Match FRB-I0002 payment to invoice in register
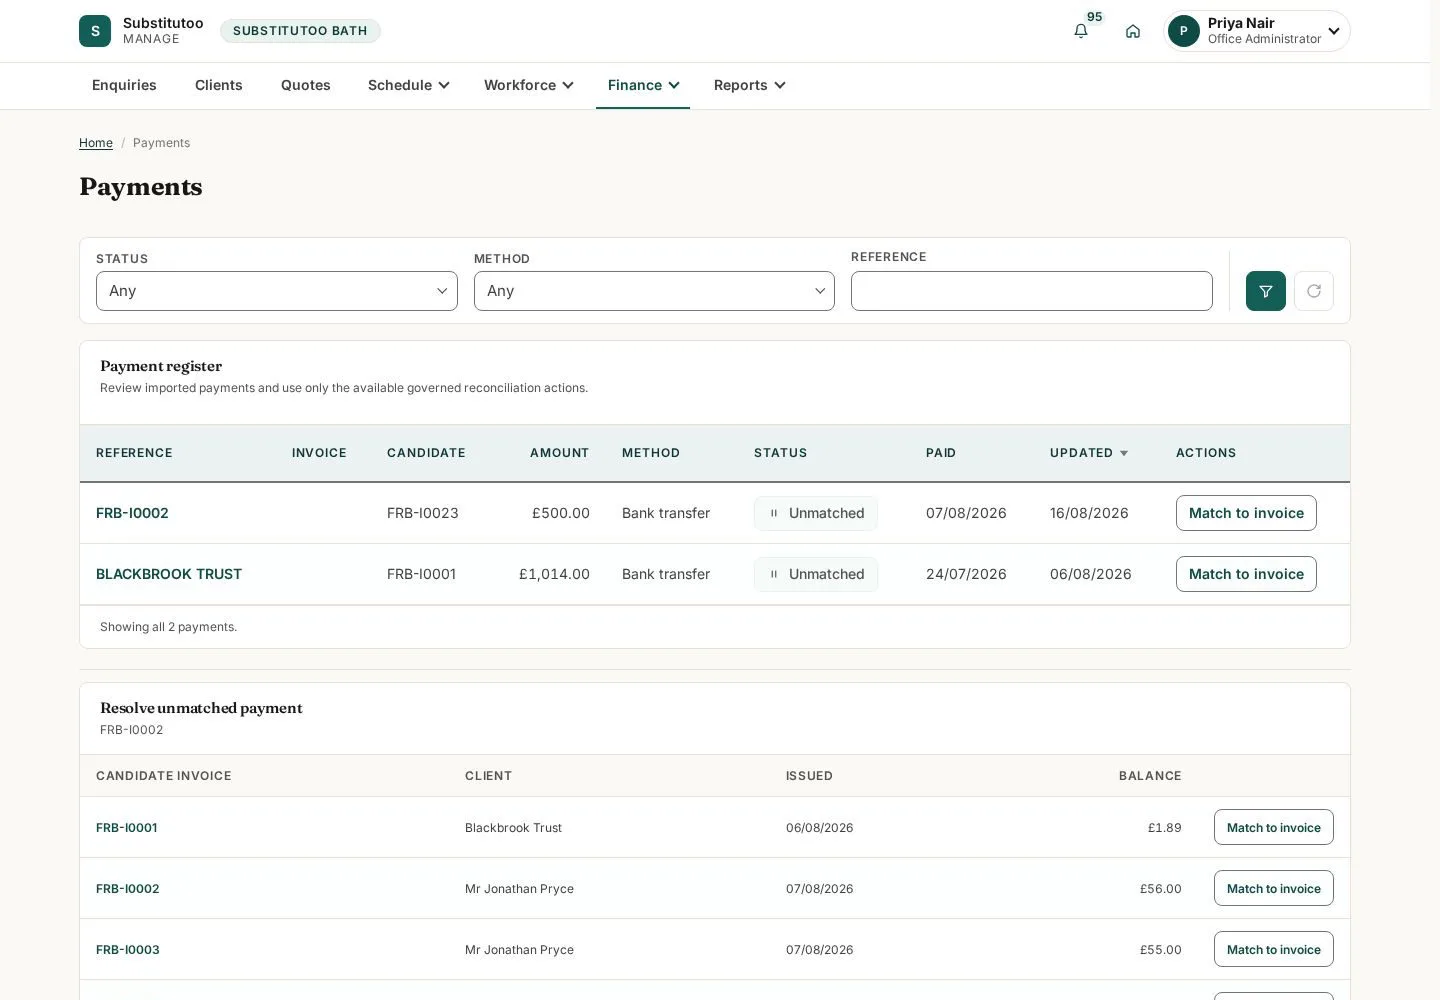Image resolution: width=1440 pixels, height=1000 pixels. [x=1246, y=513]
